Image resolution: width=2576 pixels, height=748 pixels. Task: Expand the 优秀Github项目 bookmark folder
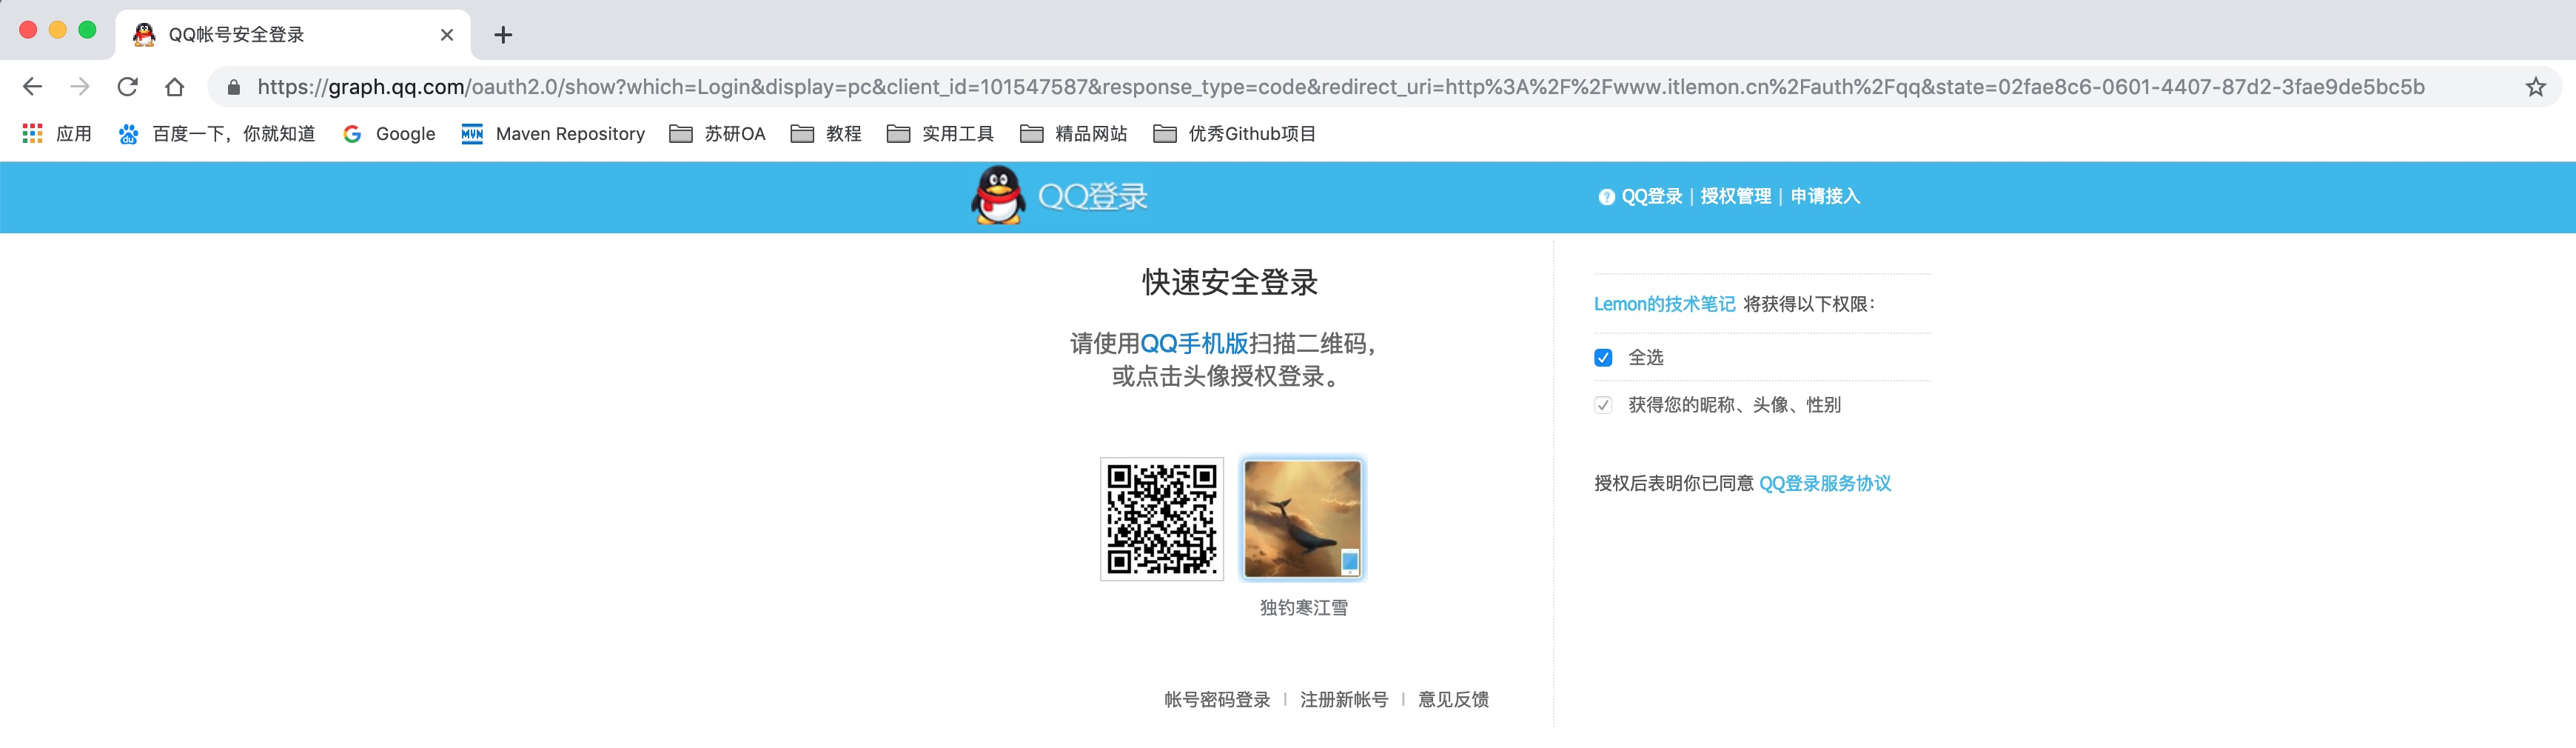1235,134
